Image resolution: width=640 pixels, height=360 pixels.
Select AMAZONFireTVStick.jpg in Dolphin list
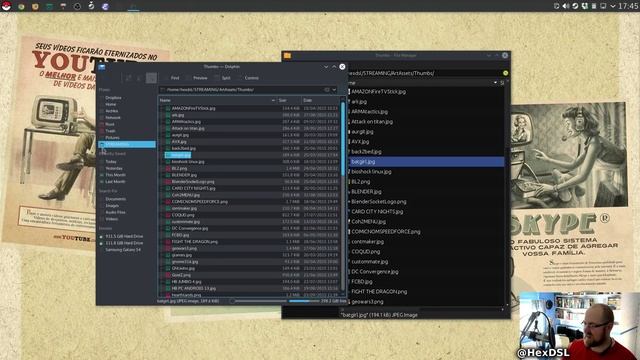[x=193, y=109]
